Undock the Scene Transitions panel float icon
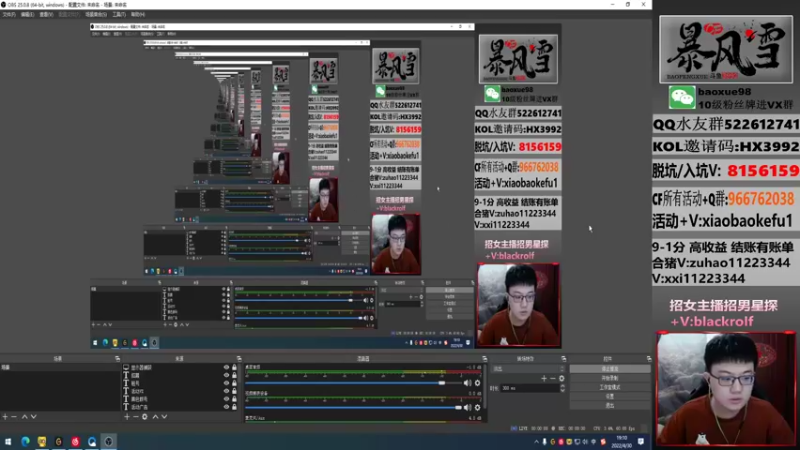The height and width of the screenshot is (450, 800). tap(563, 359)
